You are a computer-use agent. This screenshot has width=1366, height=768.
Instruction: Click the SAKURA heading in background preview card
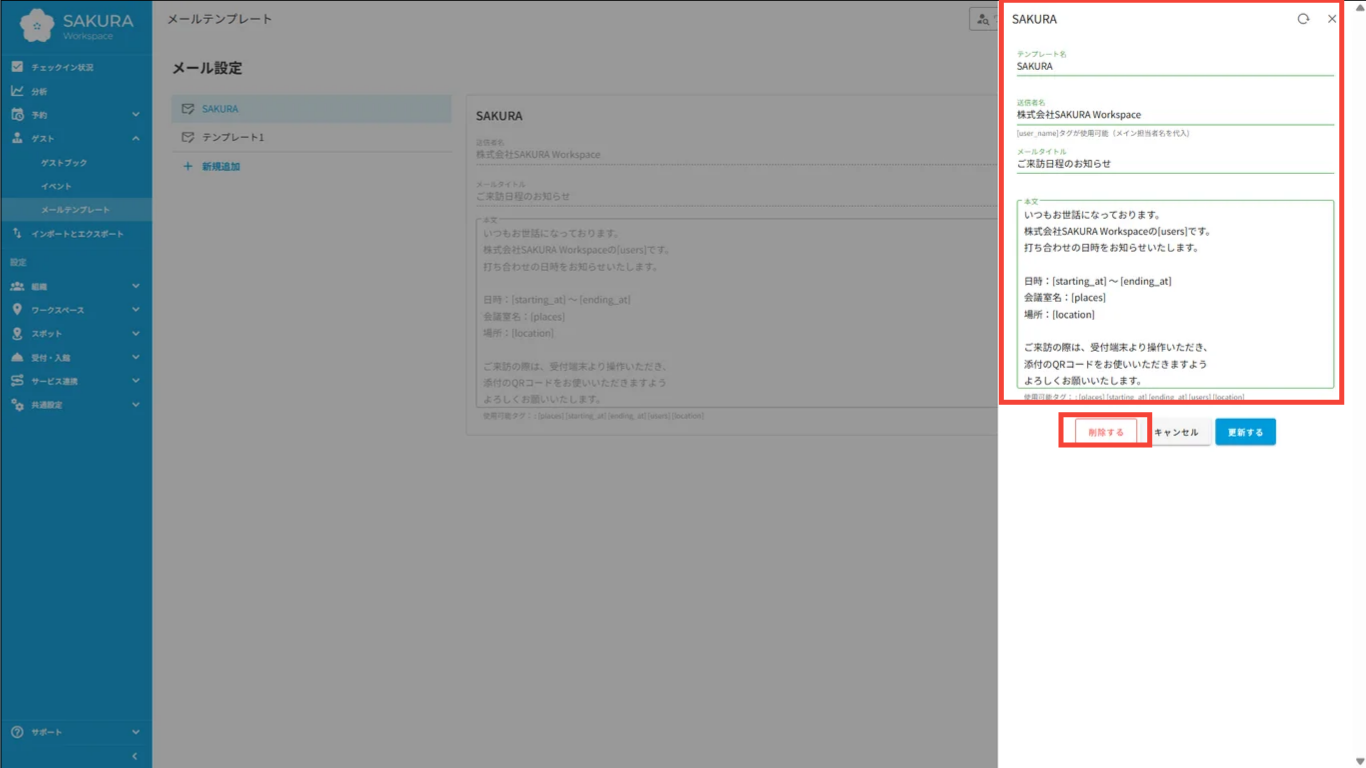point(499,116)
